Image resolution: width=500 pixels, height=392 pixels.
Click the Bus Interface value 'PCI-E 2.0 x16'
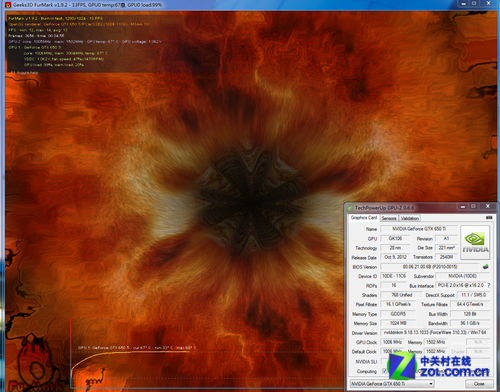point(461,285)
